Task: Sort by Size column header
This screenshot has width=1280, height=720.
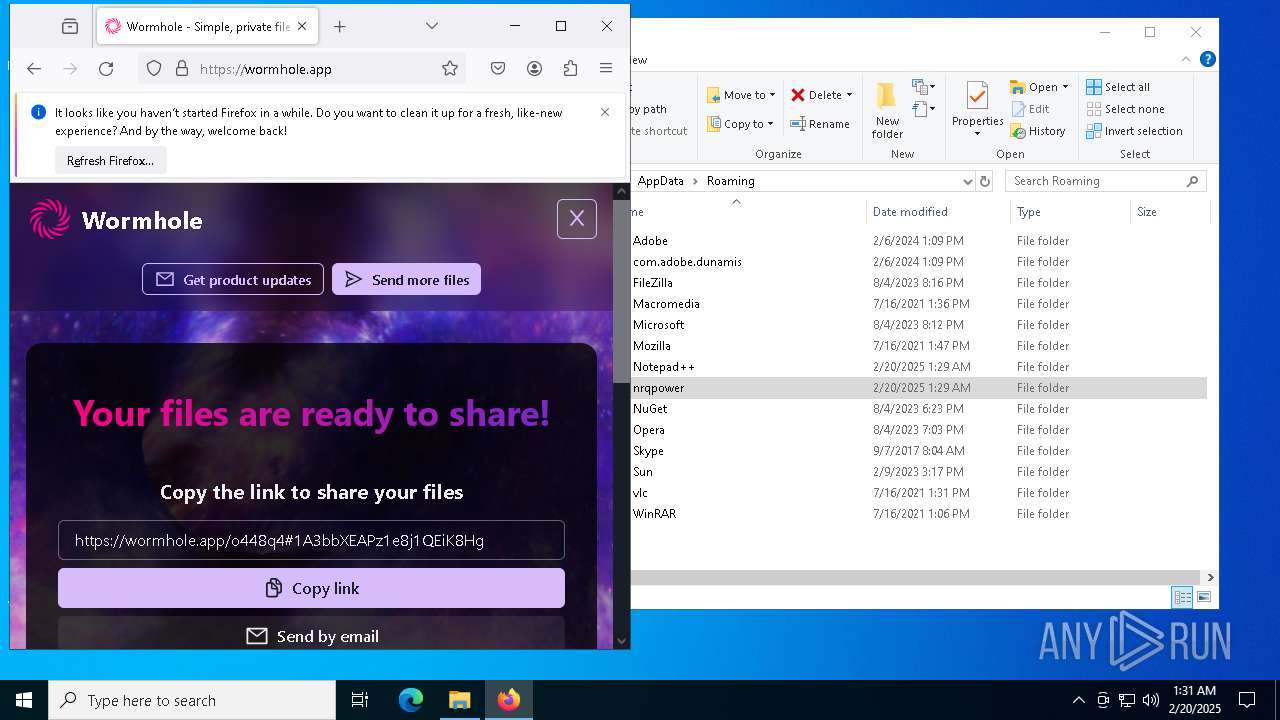Action: [1170, 212]
